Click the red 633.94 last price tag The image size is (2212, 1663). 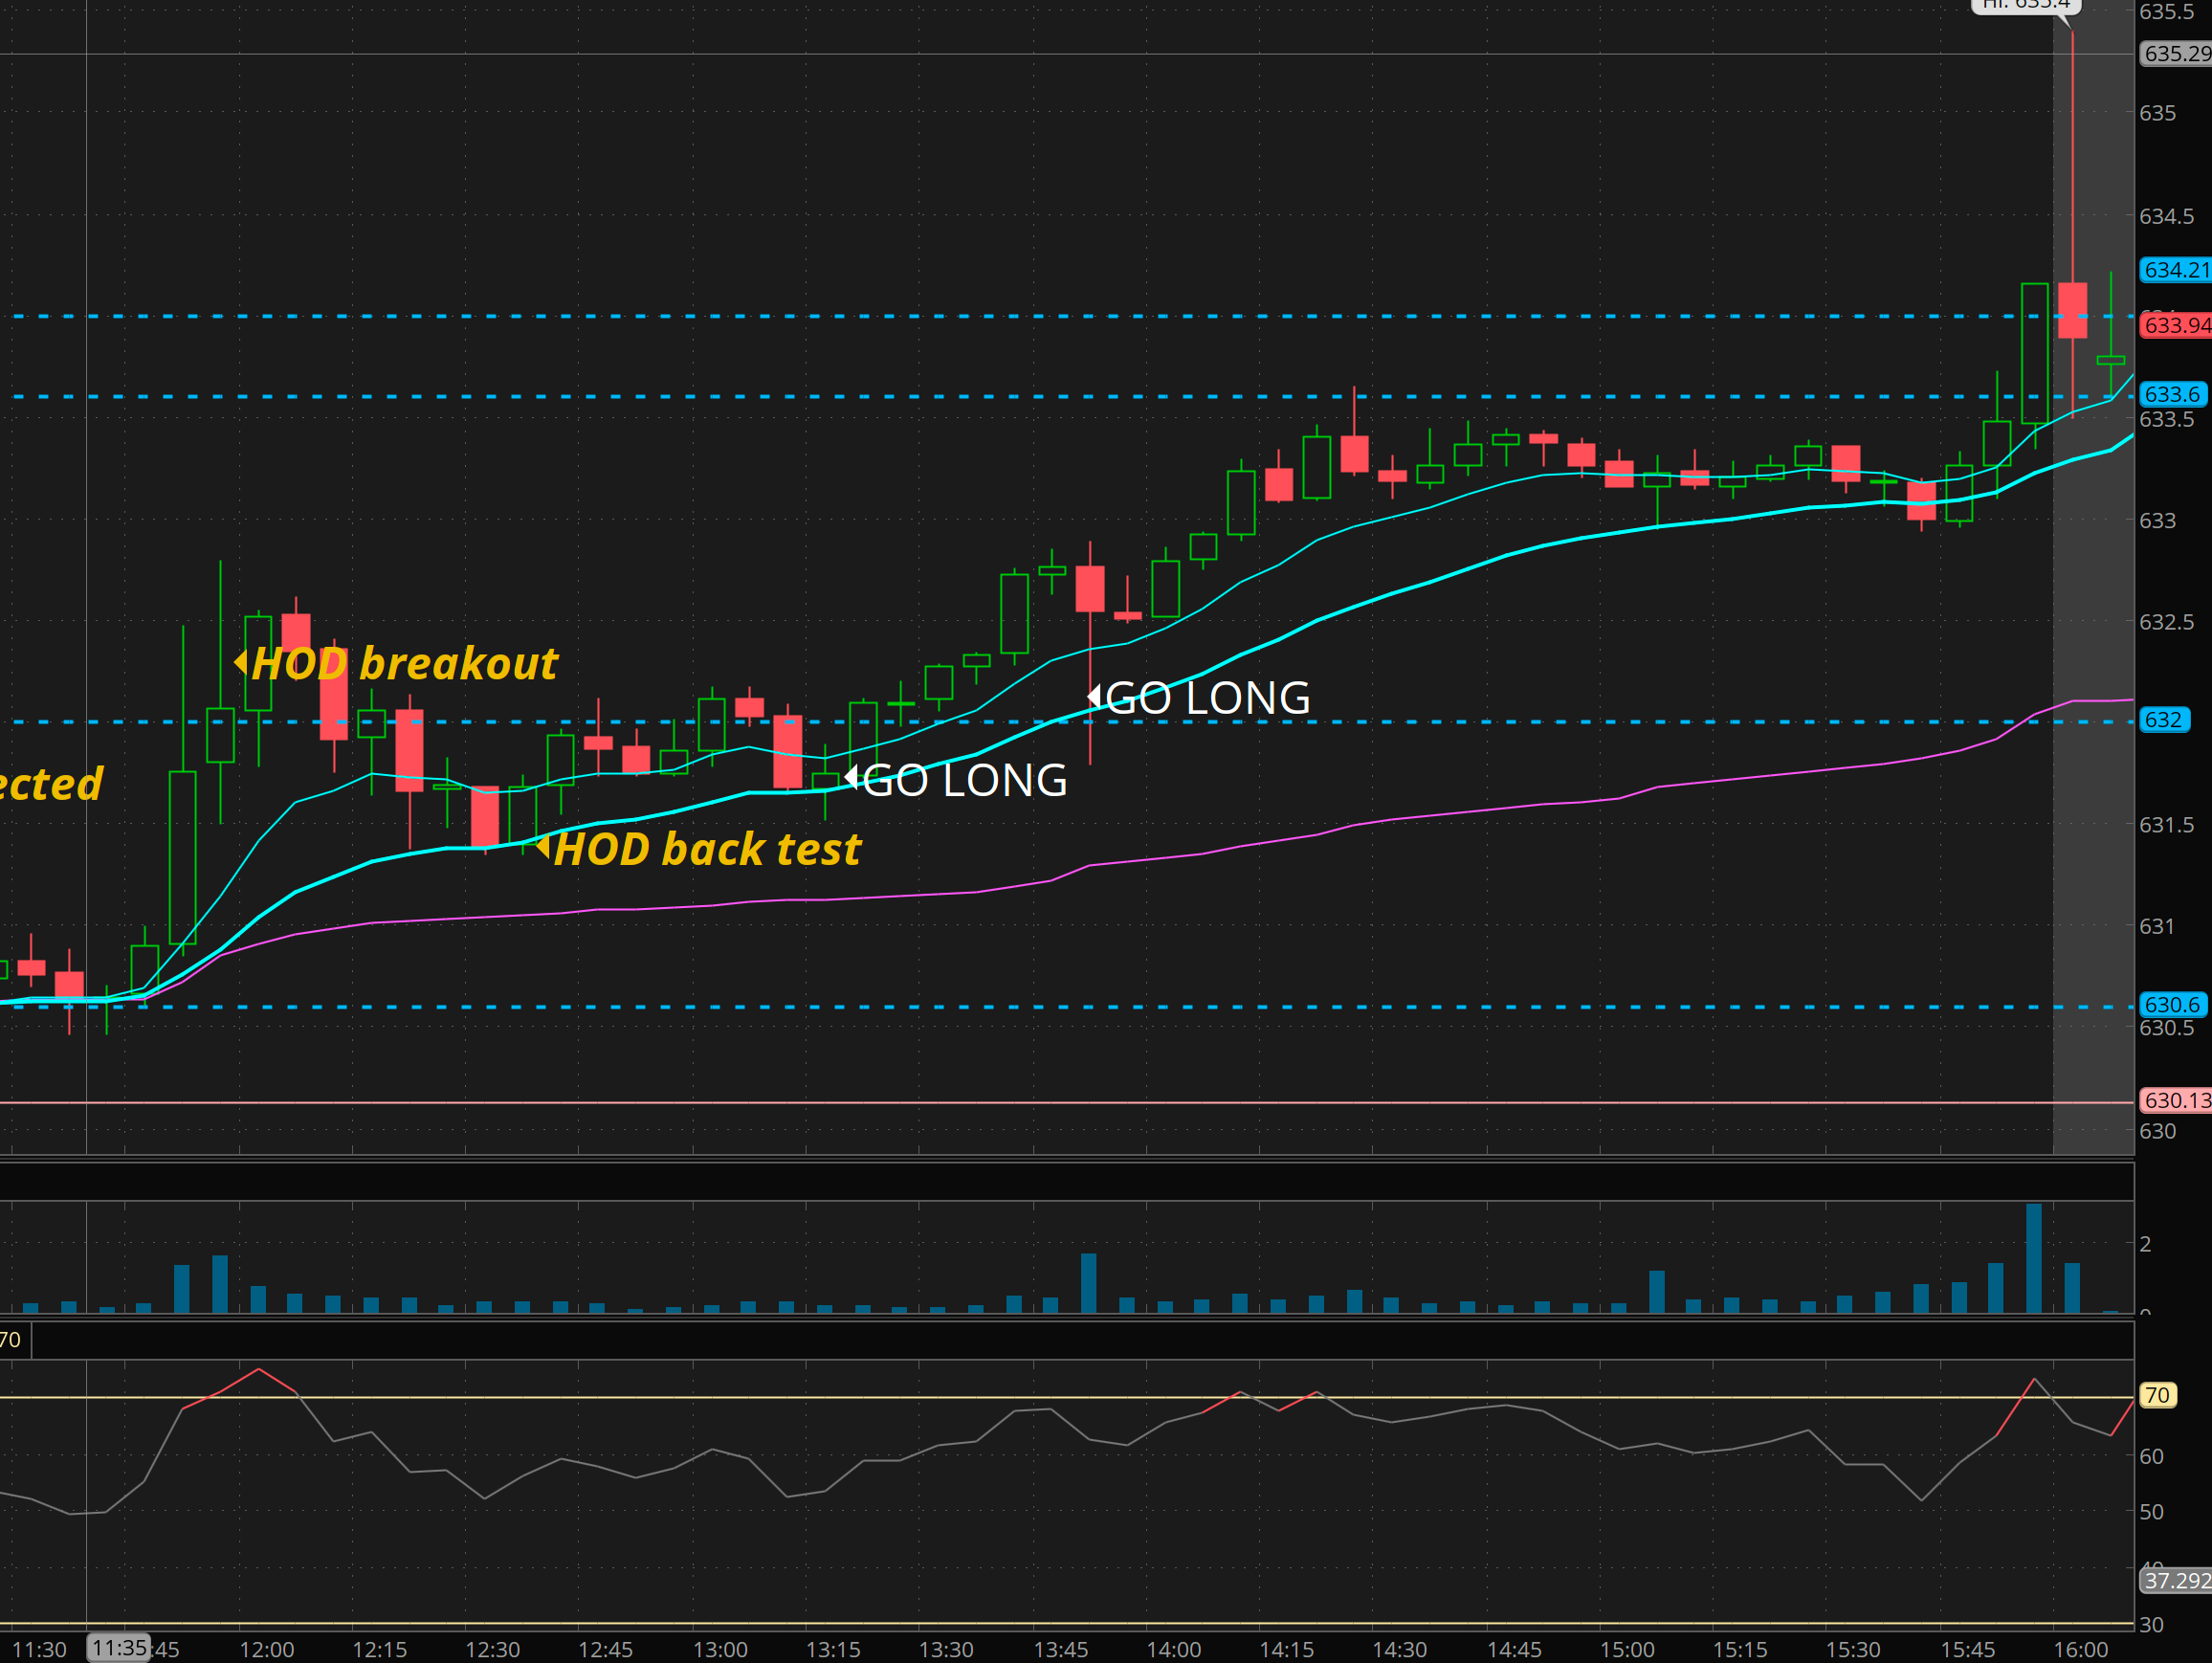tap(2174, 325)
